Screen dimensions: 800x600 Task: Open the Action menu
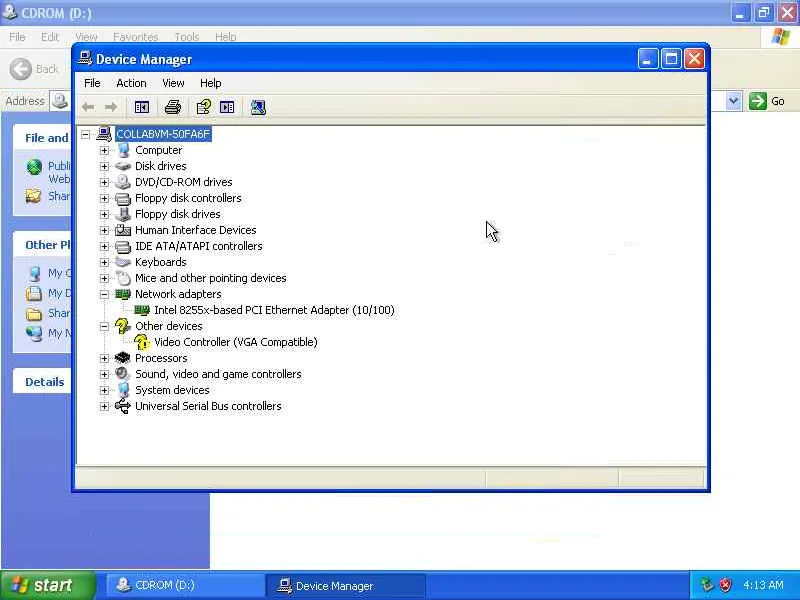pos(131,83)
